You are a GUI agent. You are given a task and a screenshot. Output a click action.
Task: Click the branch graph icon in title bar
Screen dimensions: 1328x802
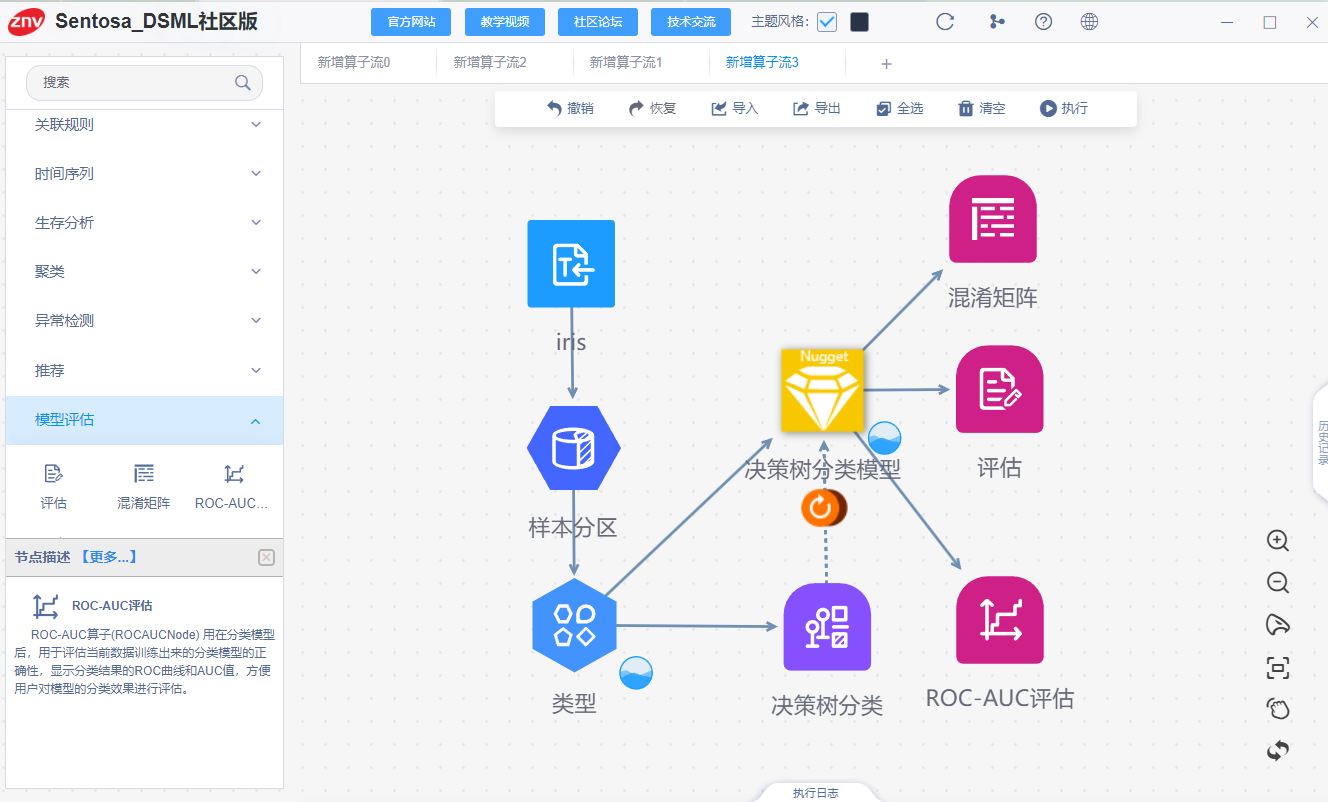point(997,22)
